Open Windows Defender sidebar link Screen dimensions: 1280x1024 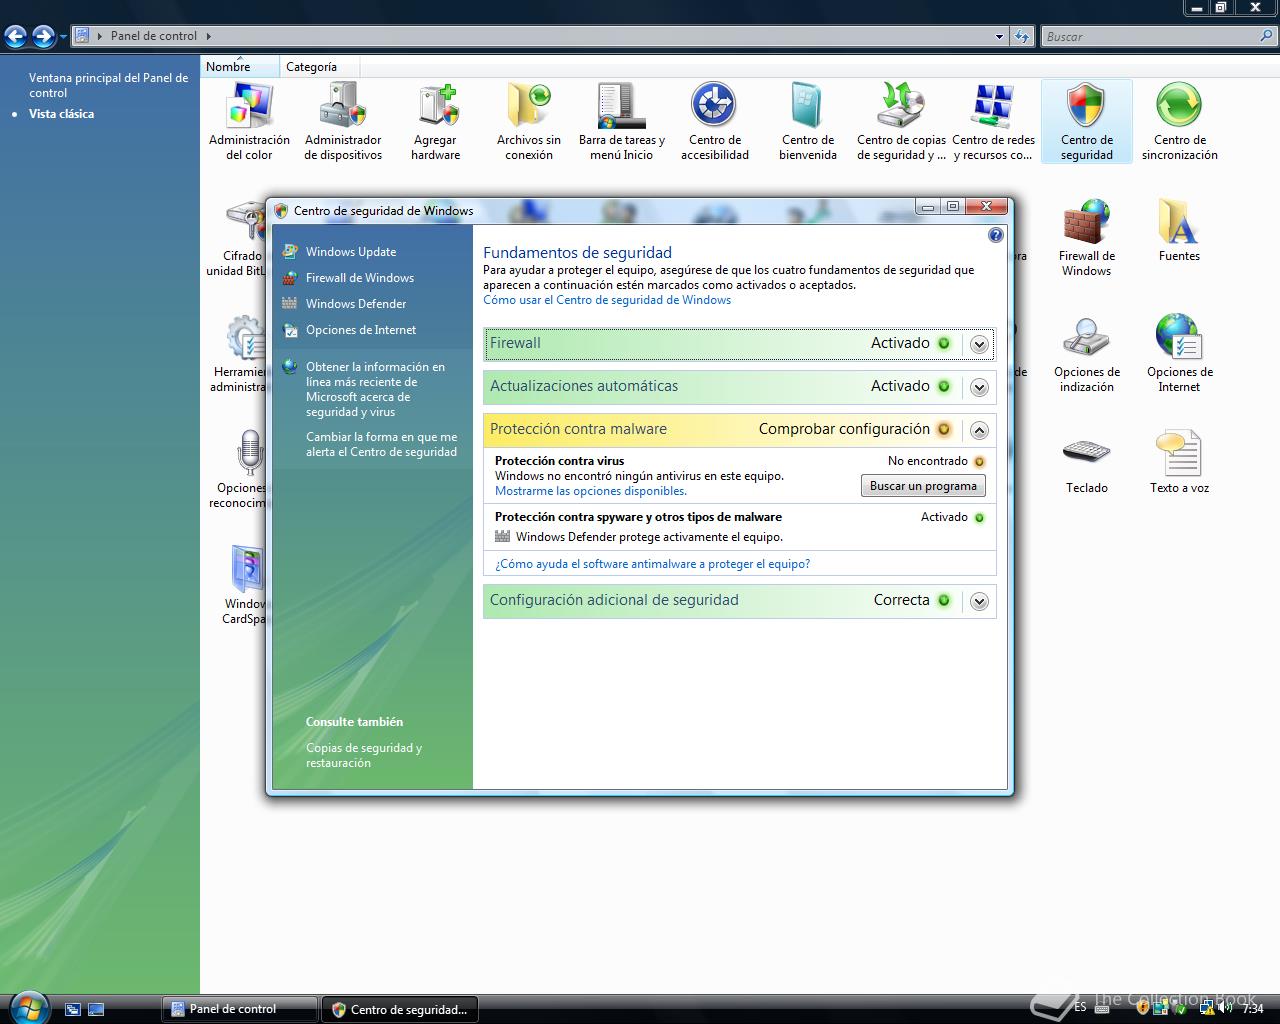coord(356,304)
